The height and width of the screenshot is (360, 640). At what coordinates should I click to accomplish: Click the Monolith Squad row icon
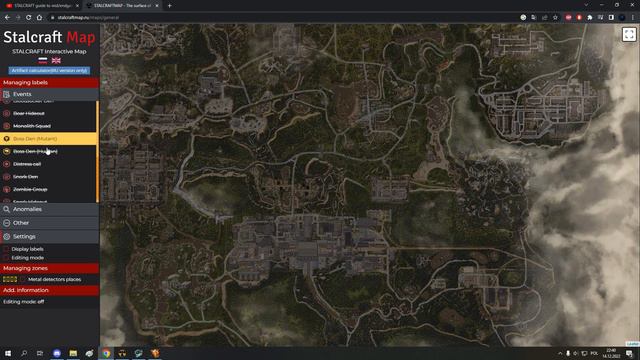[x=7, y=126]
